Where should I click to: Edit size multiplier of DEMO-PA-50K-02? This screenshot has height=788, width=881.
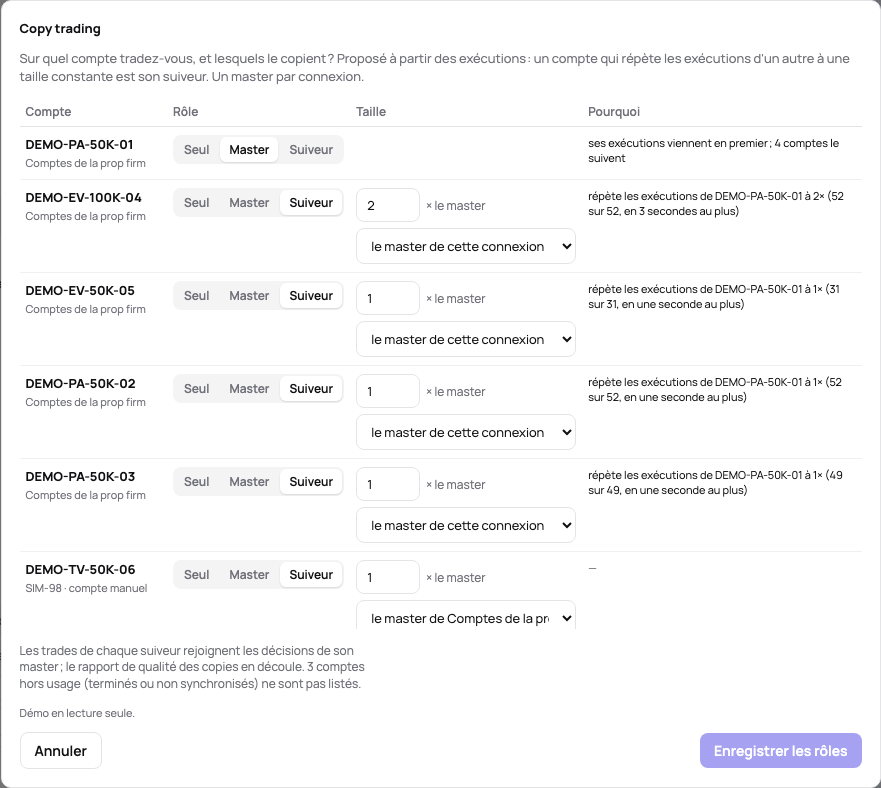[x=388, y=391]
